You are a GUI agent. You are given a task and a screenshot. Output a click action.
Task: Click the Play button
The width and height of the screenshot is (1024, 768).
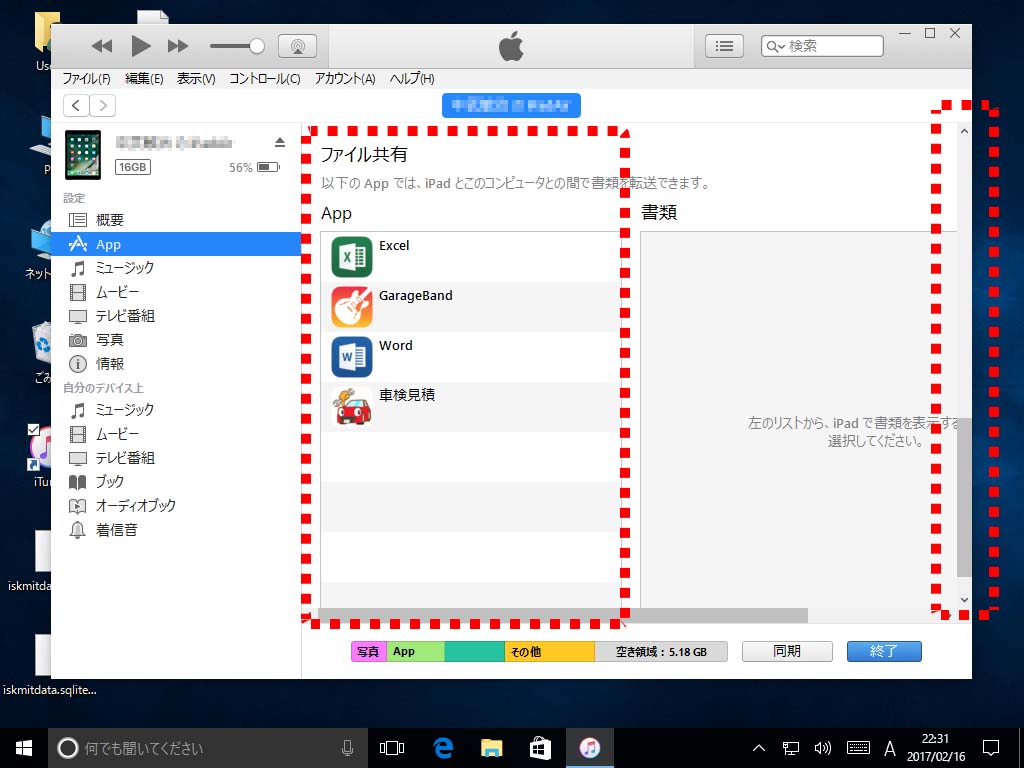click(x=140, y=46)
